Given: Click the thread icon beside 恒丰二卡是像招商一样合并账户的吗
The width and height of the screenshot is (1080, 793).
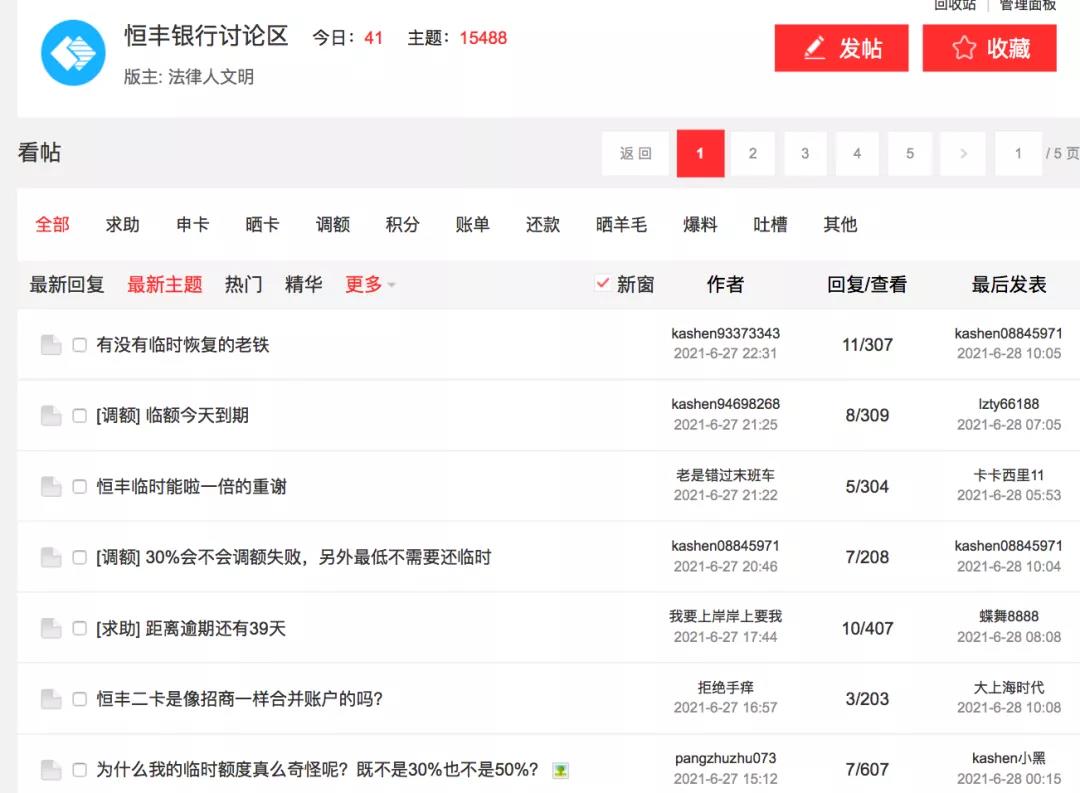Looking at the screenshot, I should [51, 699].
